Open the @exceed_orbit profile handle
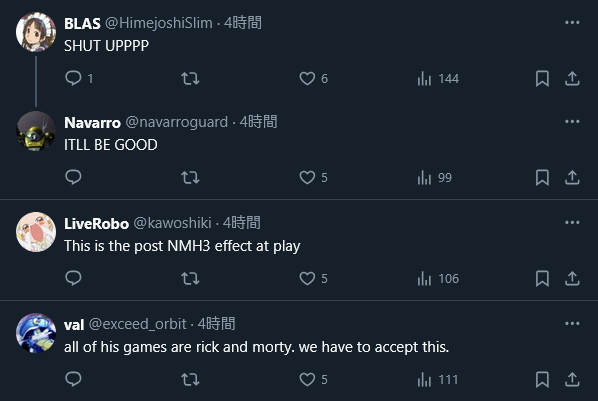The image size is (598, 401). [138, 324]
